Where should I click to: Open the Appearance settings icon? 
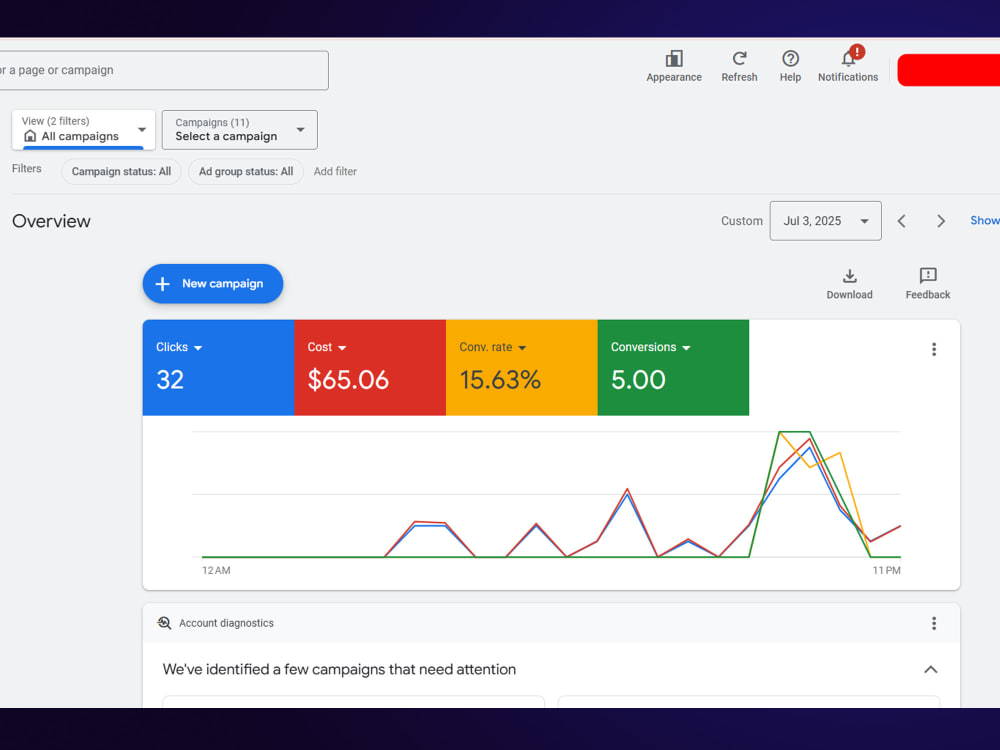[673, 66]
